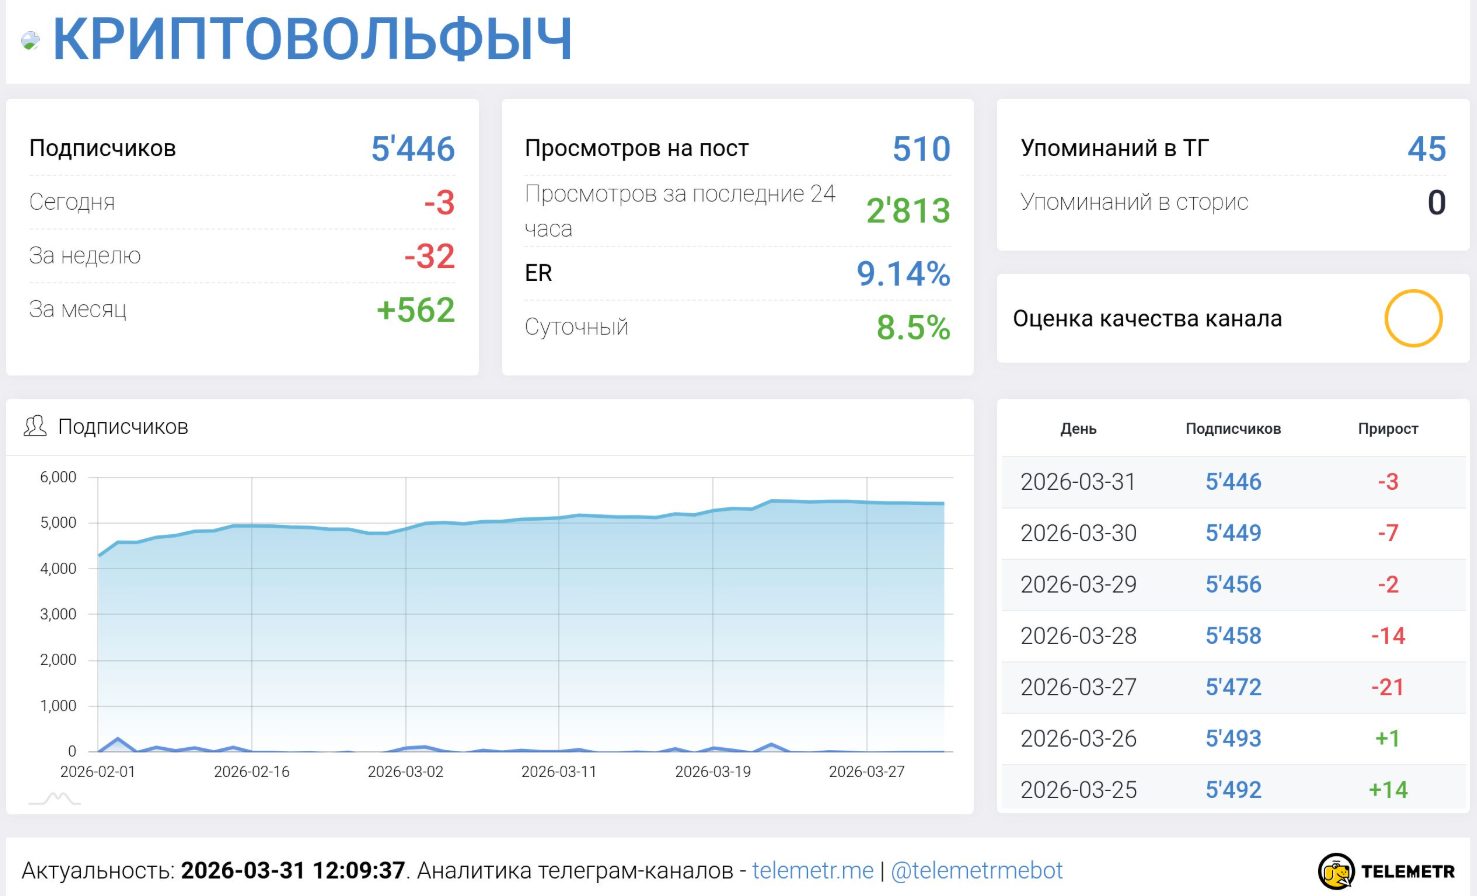
Task: Click the Подписчиков total value 5'446
Action: (417, 148)
